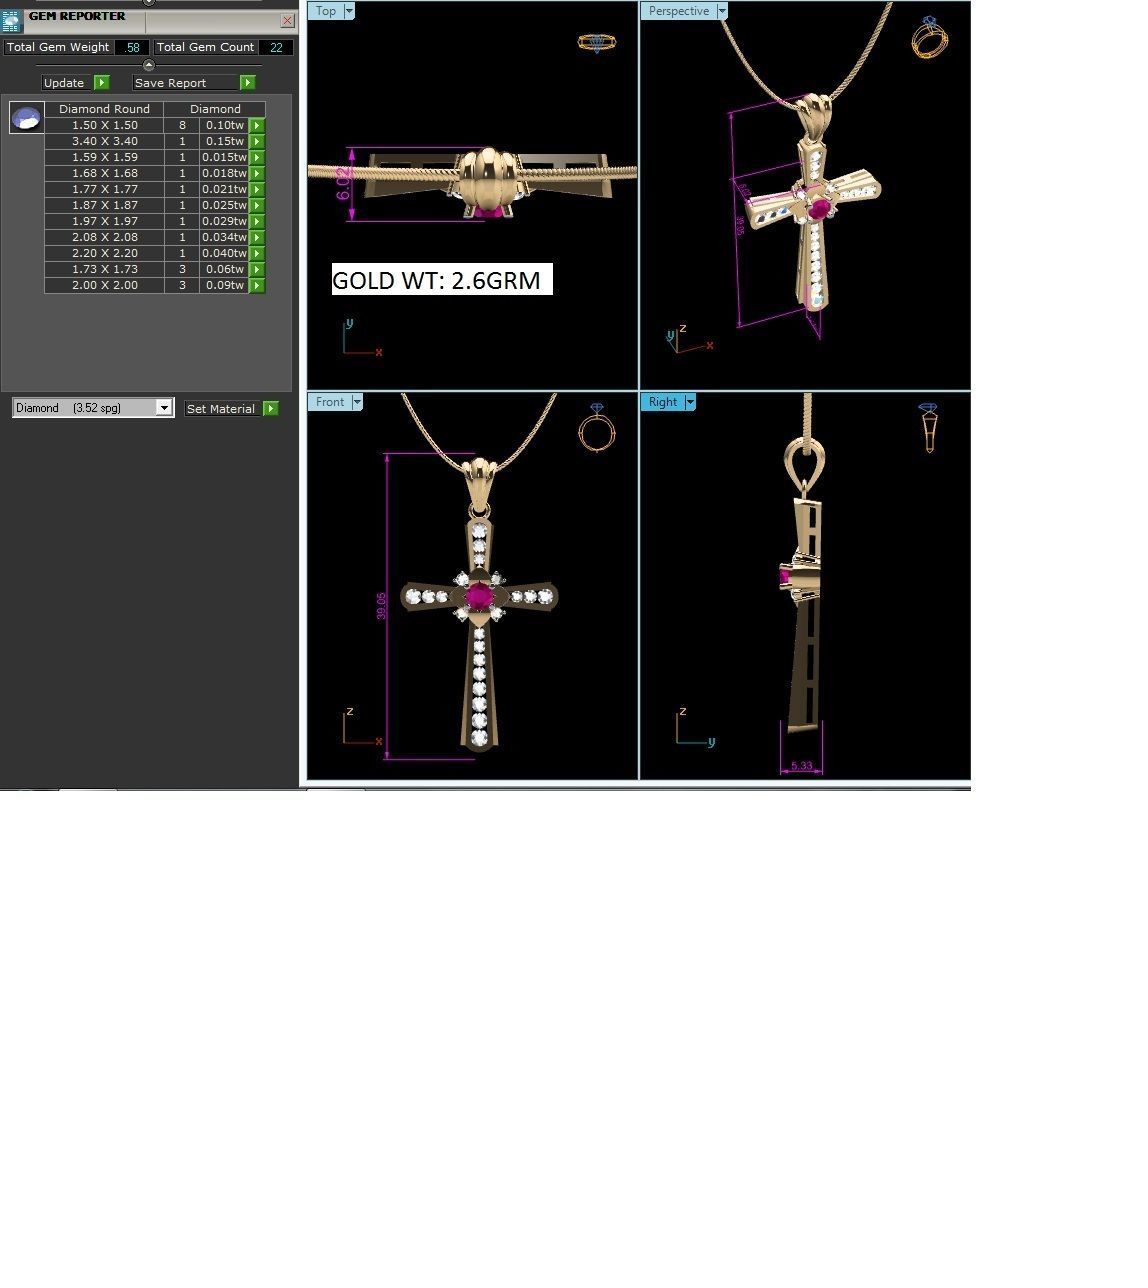Click the ring orientation icon in Perspective viewport

(x=929, y=37)
